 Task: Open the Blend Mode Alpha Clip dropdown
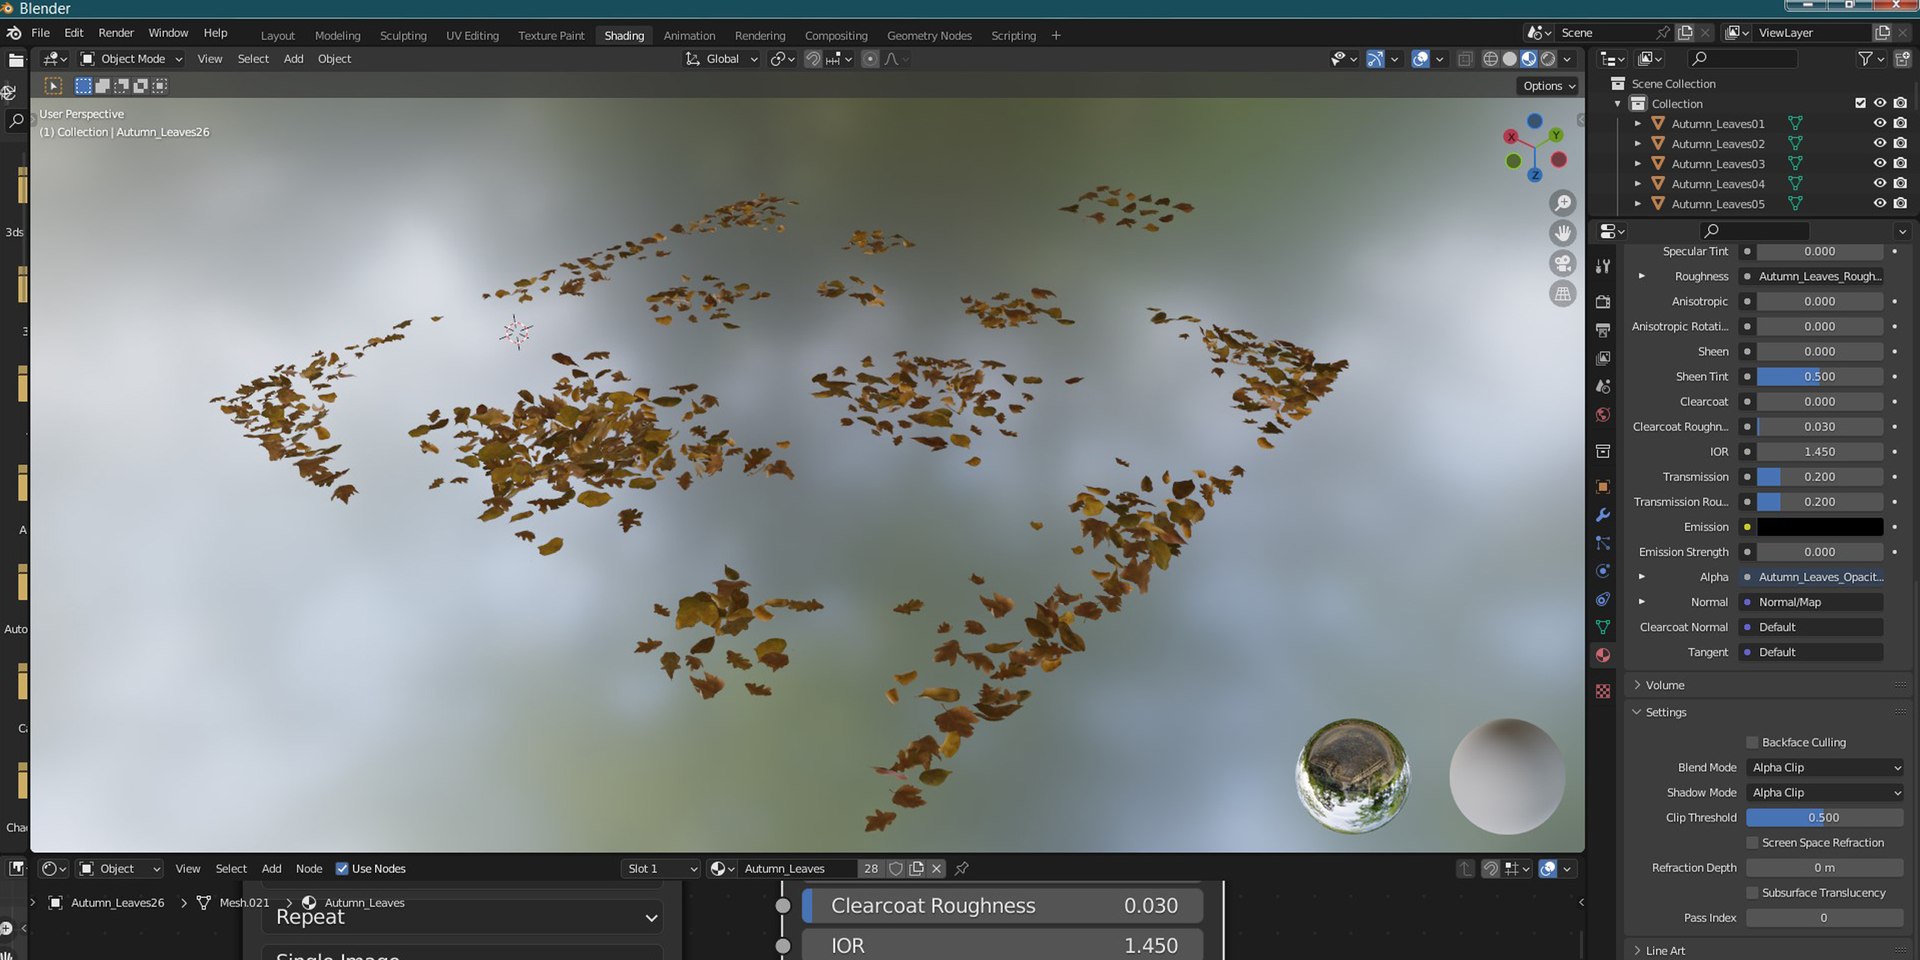click(x=1825, y=767)
